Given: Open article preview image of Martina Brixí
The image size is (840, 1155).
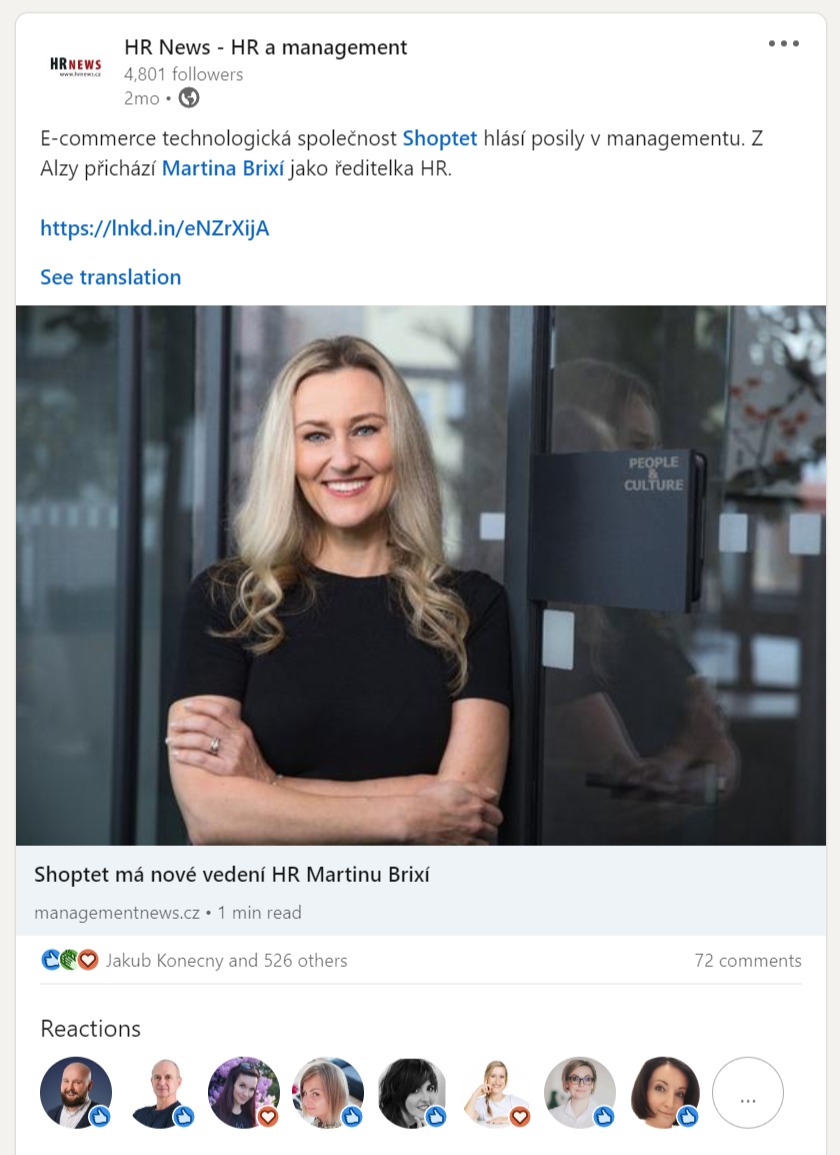Looking at the screenshot, I should pos(421,575).
